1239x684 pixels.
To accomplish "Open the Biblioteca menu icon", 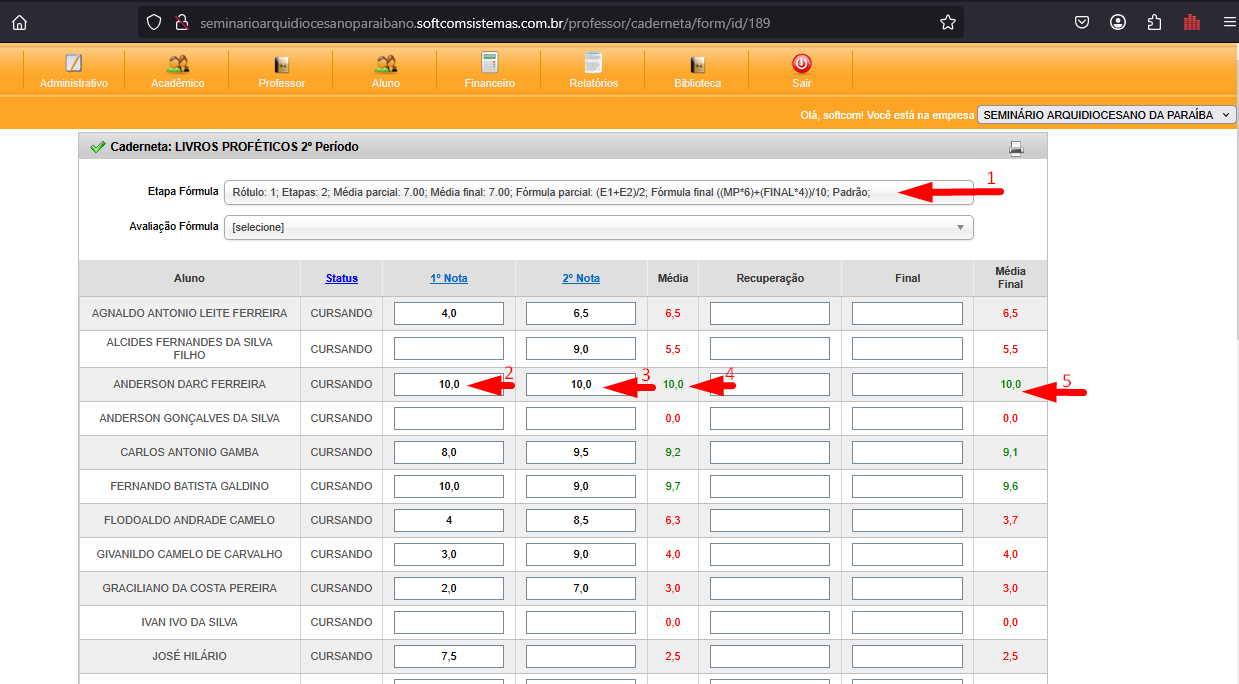I will coord(697,64).
